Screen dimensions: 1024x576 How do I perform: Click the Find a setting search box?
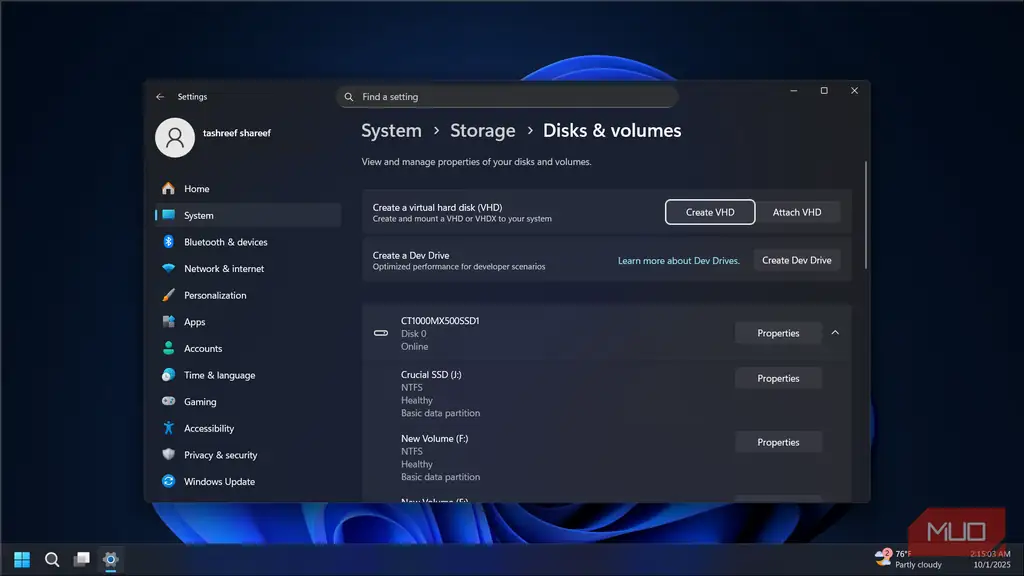[x=507, y=97]
